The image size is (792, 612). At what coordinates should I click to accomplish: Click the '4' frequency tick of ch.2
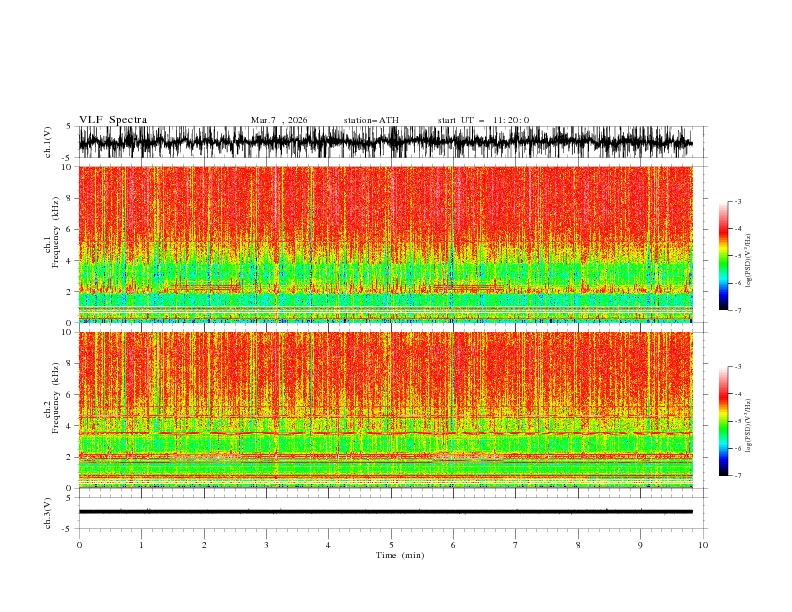(x=71, y=426)
